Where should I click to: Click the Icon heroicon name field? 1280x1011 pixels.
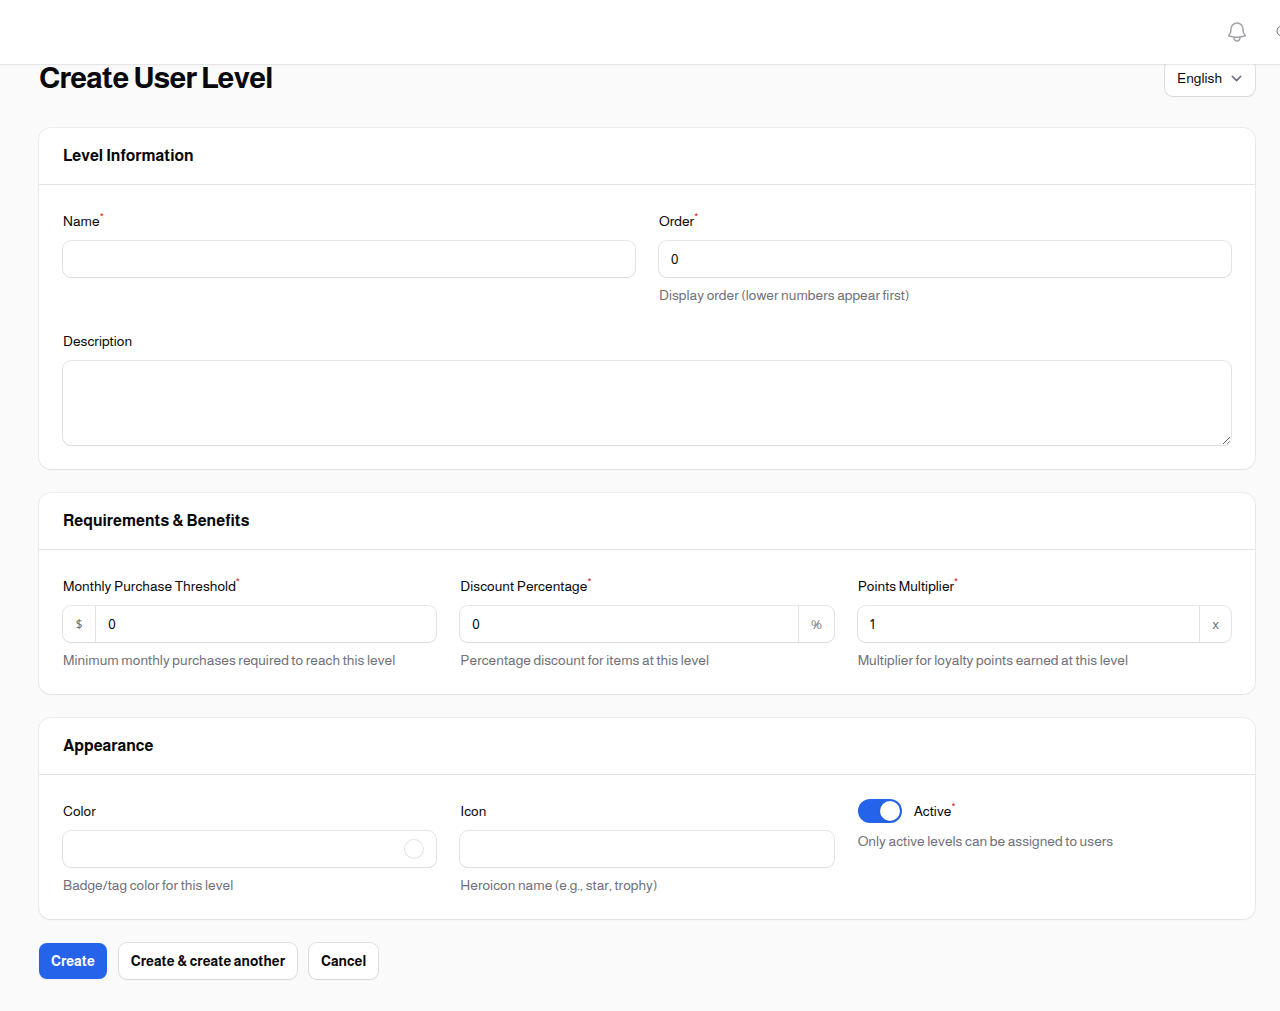646,848
